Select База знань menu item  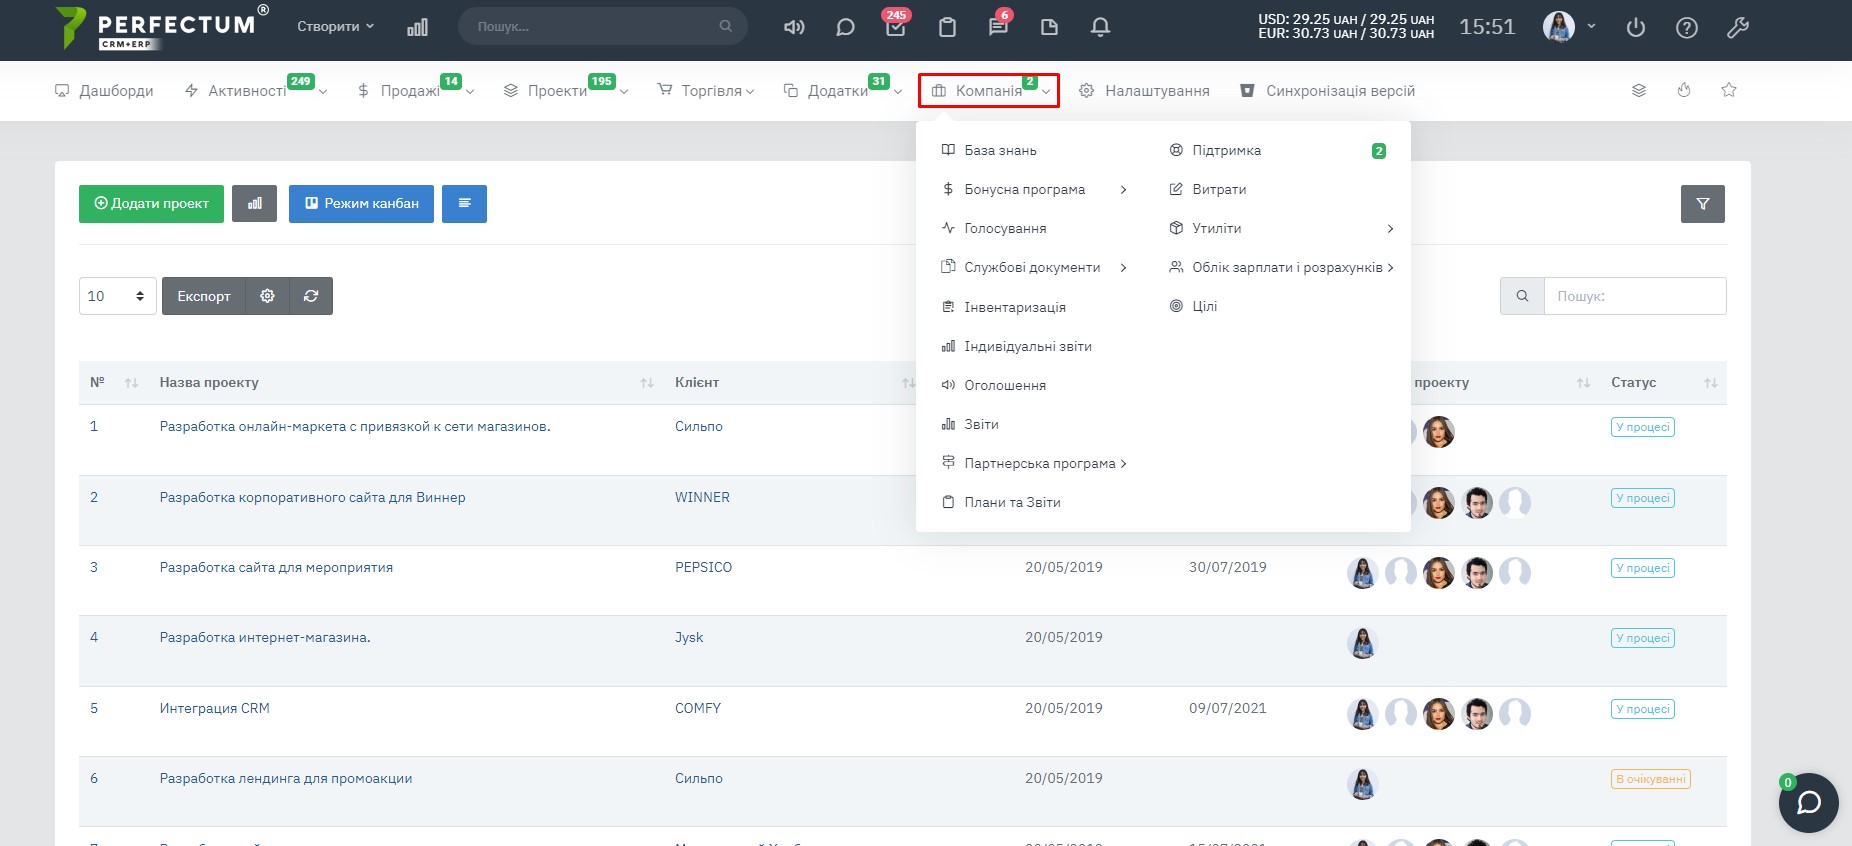point(1000,150)
